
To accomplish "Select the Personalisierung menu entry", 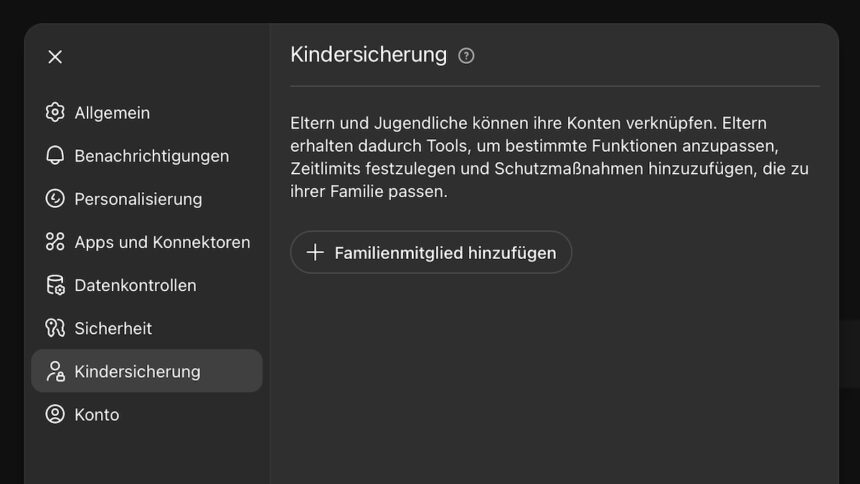I will [x=138, y=199].
